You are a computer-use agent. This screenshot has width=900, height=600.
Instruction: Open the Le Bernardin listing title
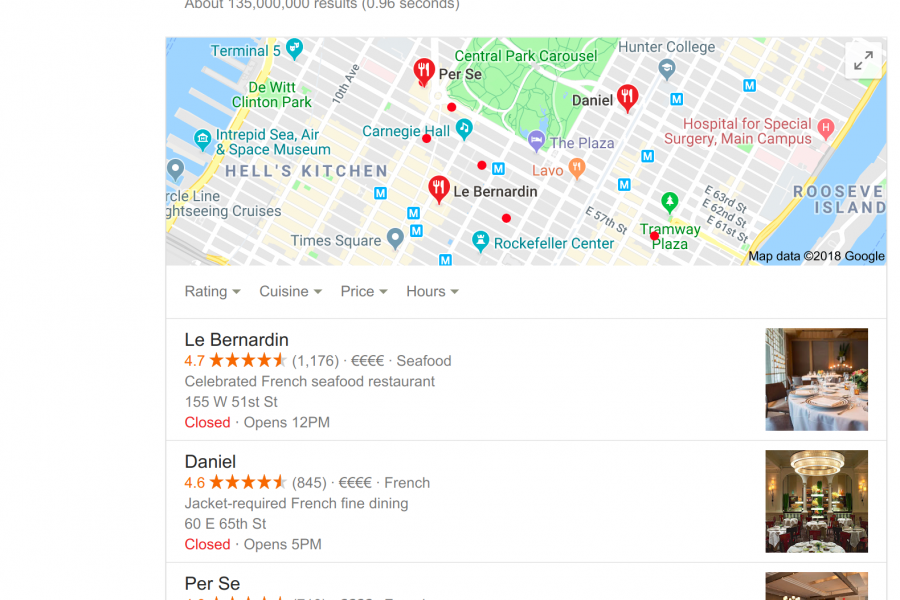click(x=236, y=339)
